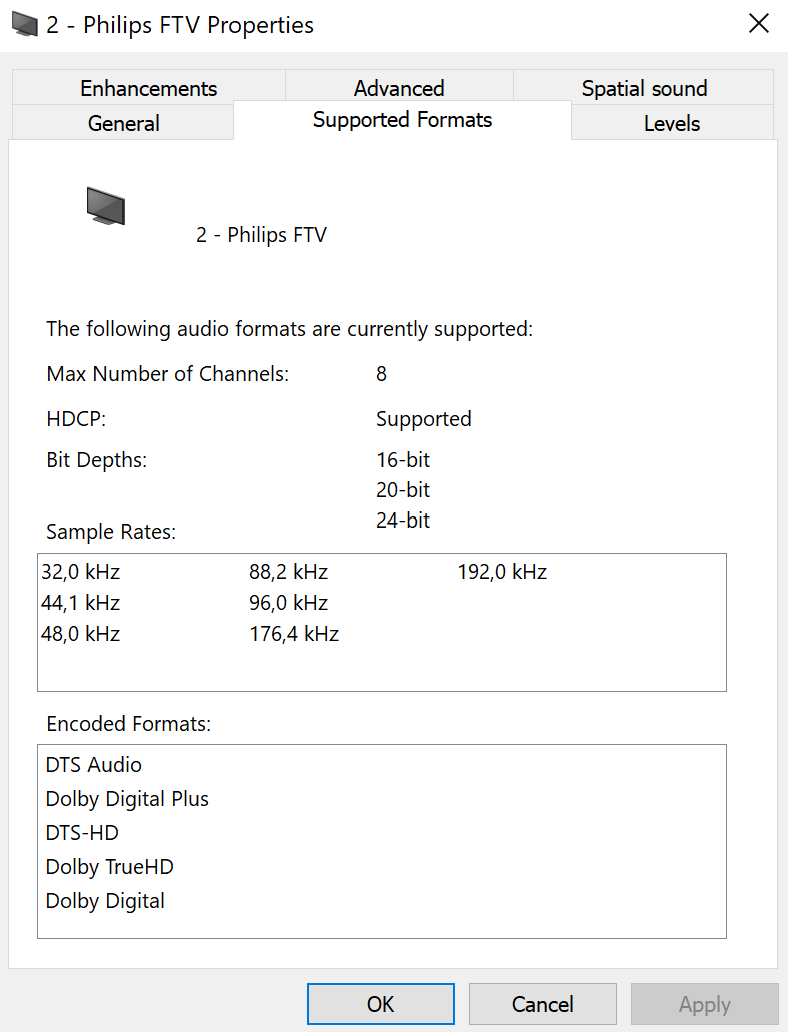Select the 32,0 kHz sample rate
Image resolution: width=788 pixels, height=1032 pixels.
pyautogui.click(x=81, y=573)
